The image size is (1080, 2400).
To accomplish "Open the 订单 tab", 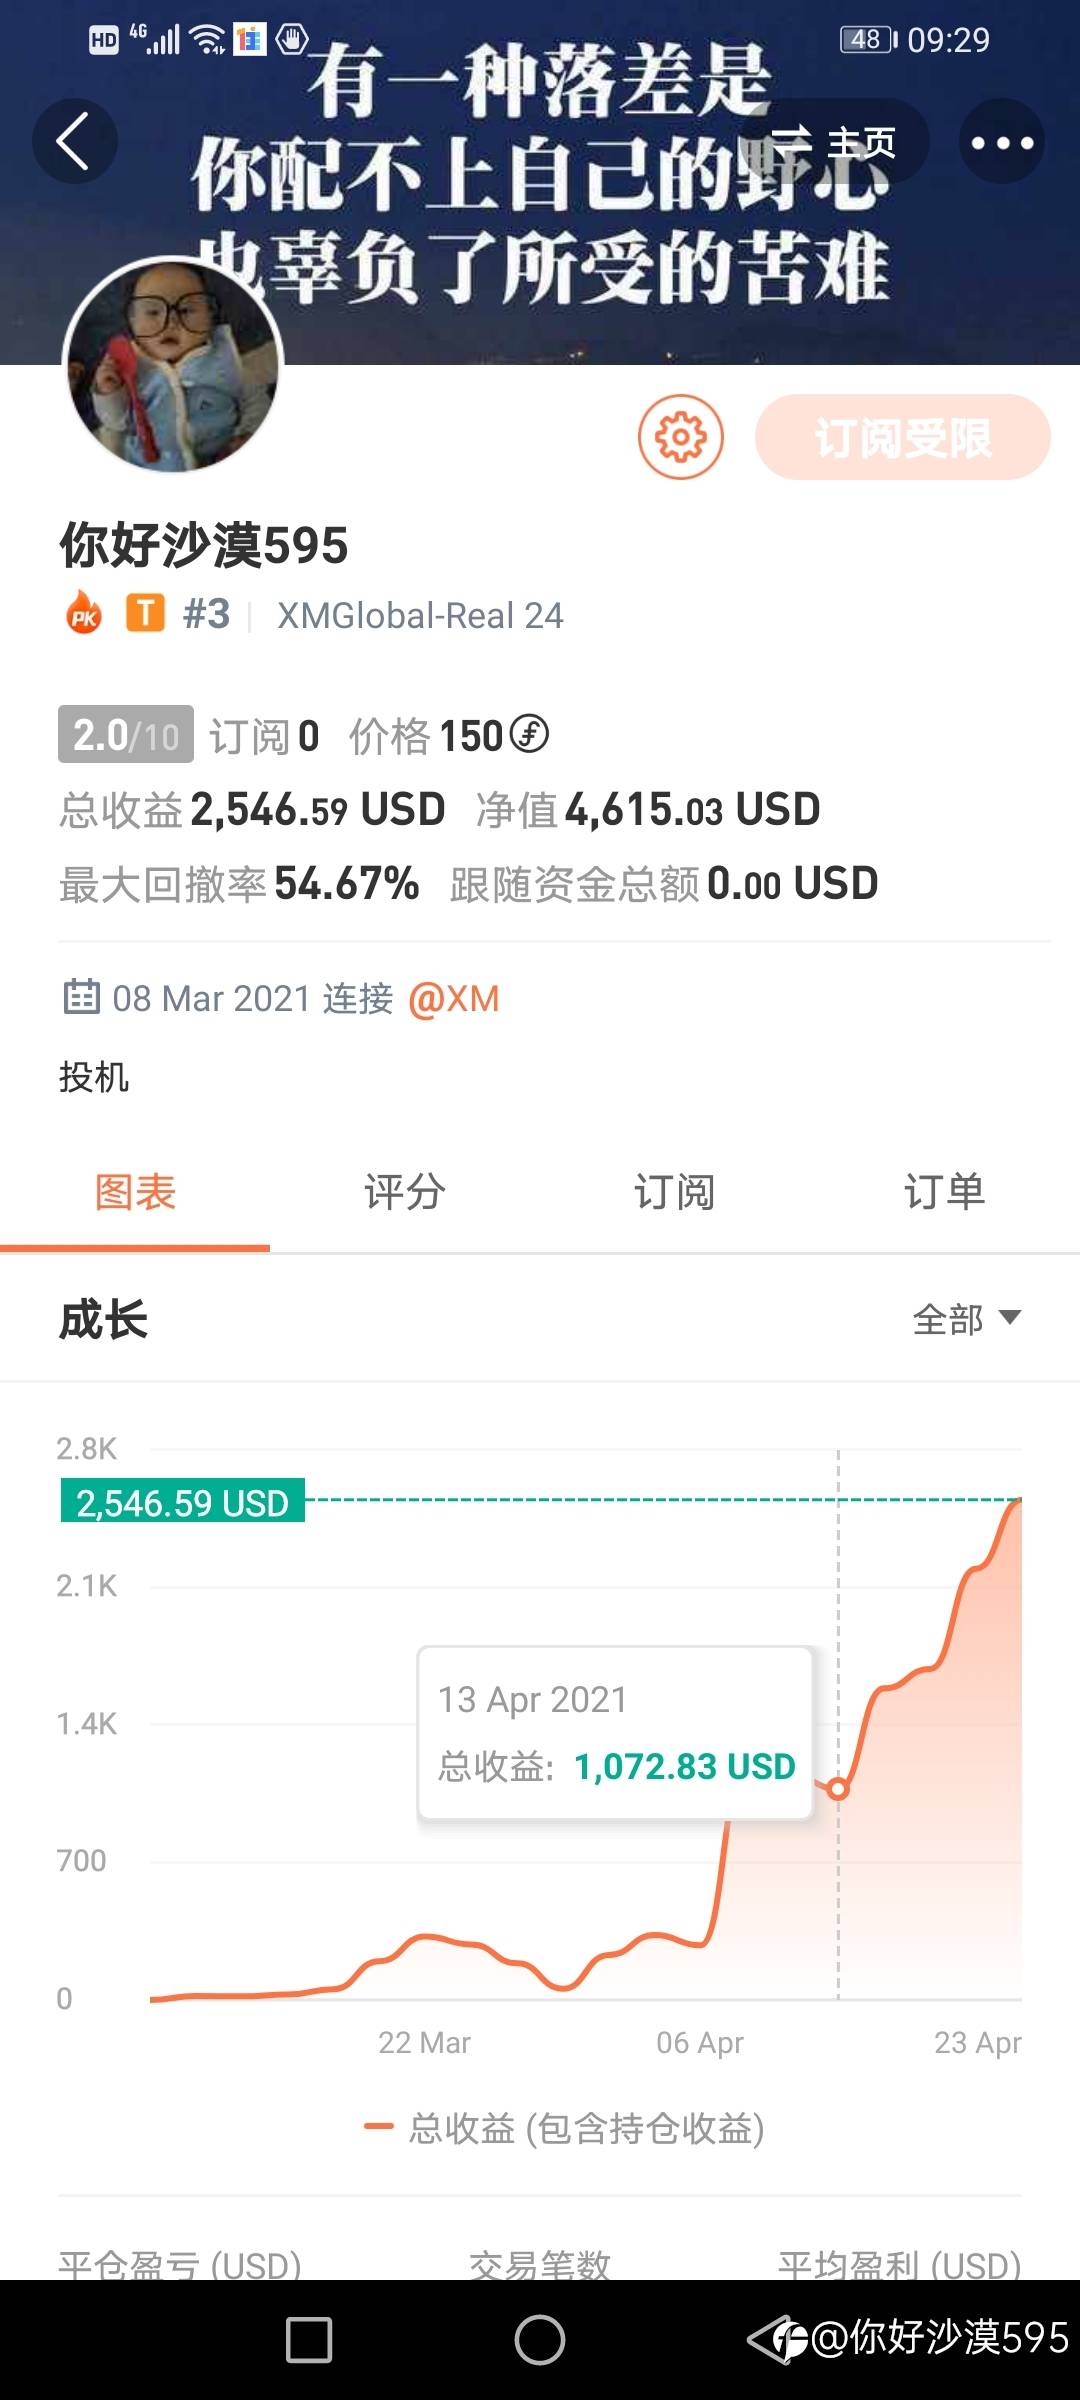I will (x=944, y=1192).
